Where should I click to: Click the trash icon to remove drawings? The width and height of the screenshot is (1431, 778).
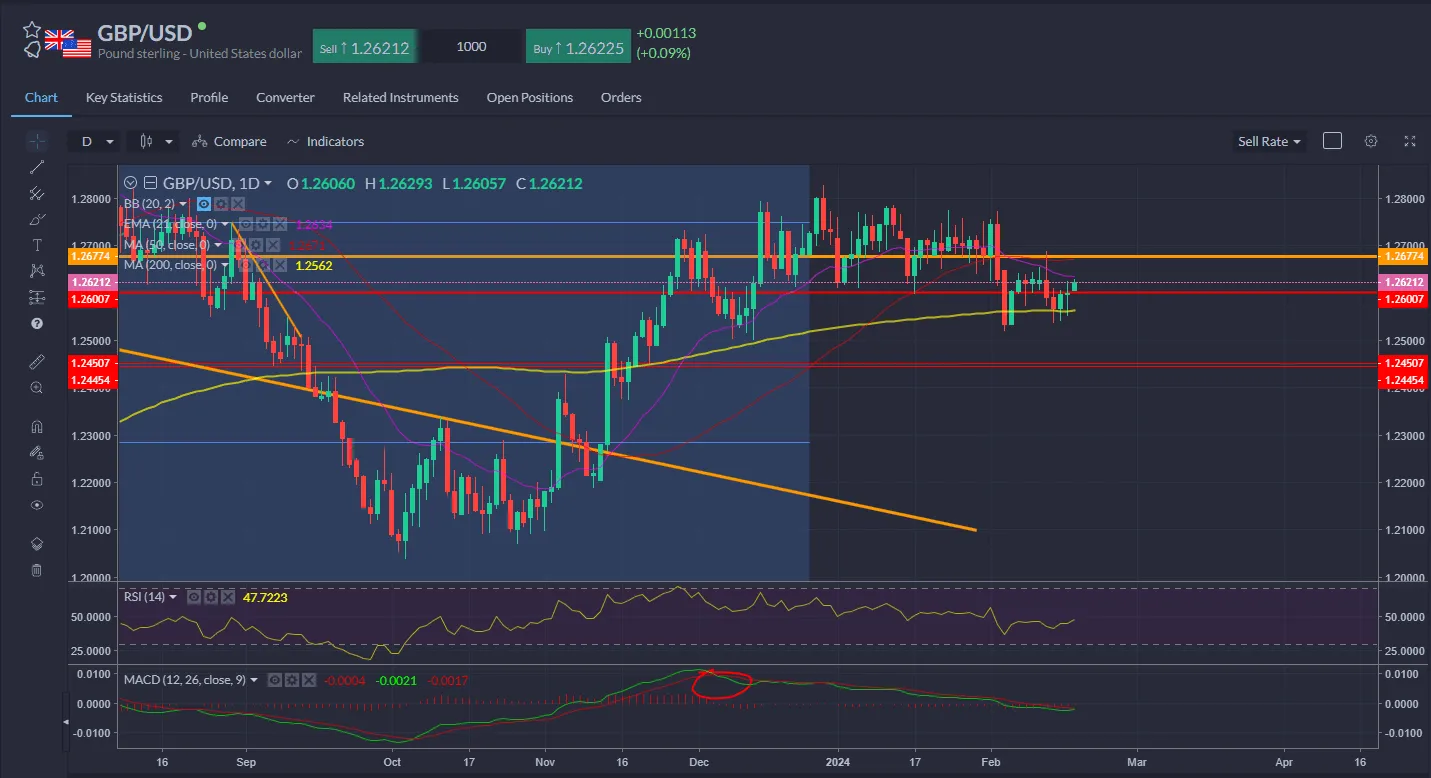tap(36, 570)
